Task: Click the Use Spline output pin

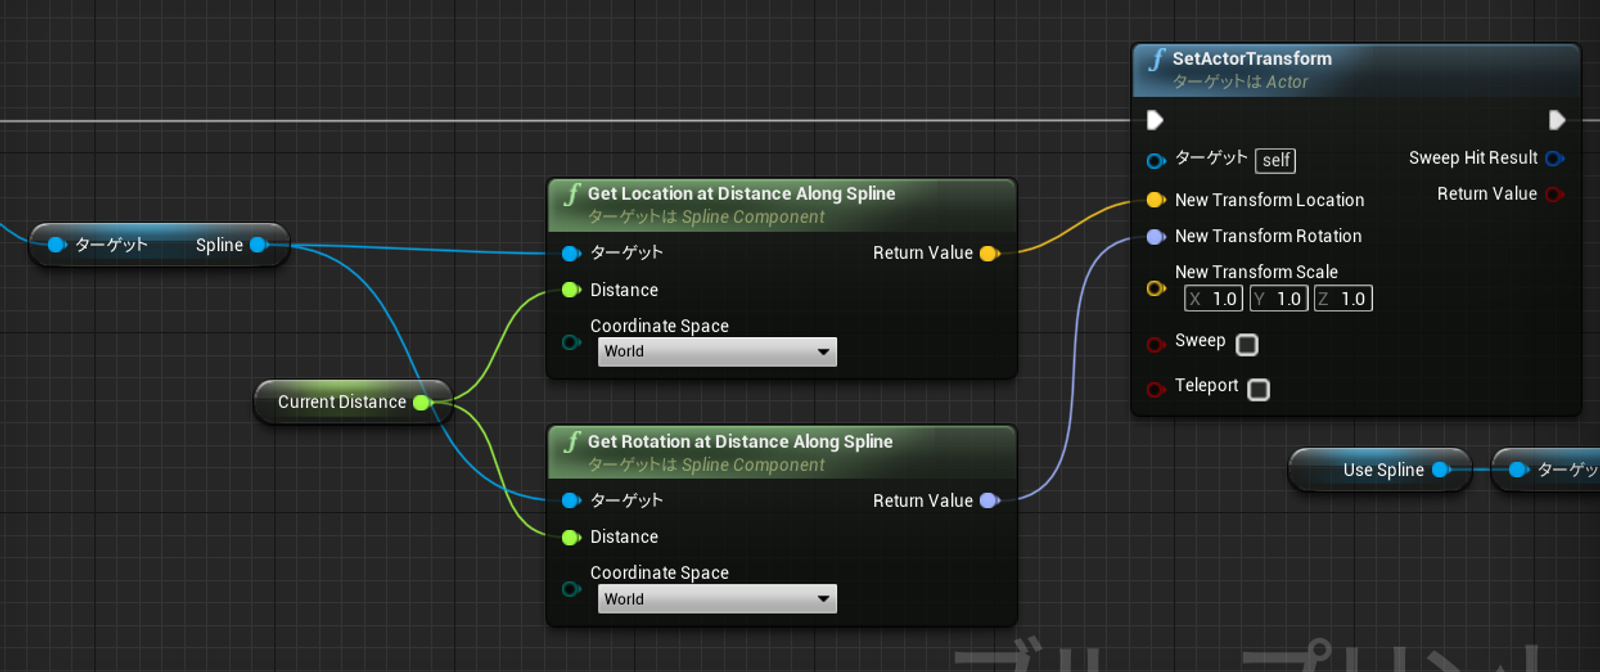Action: [x=1442, y=469]
